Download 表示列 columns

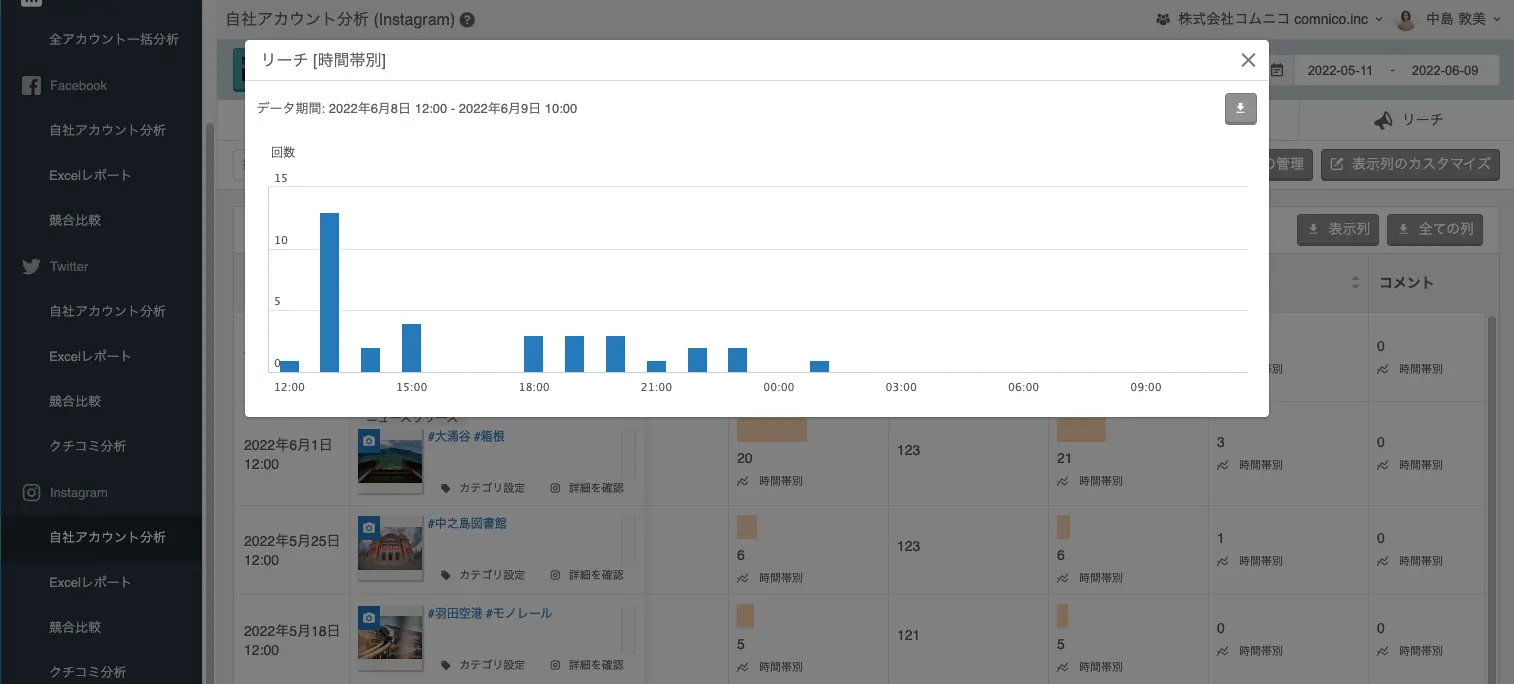tap(1339, 230)
